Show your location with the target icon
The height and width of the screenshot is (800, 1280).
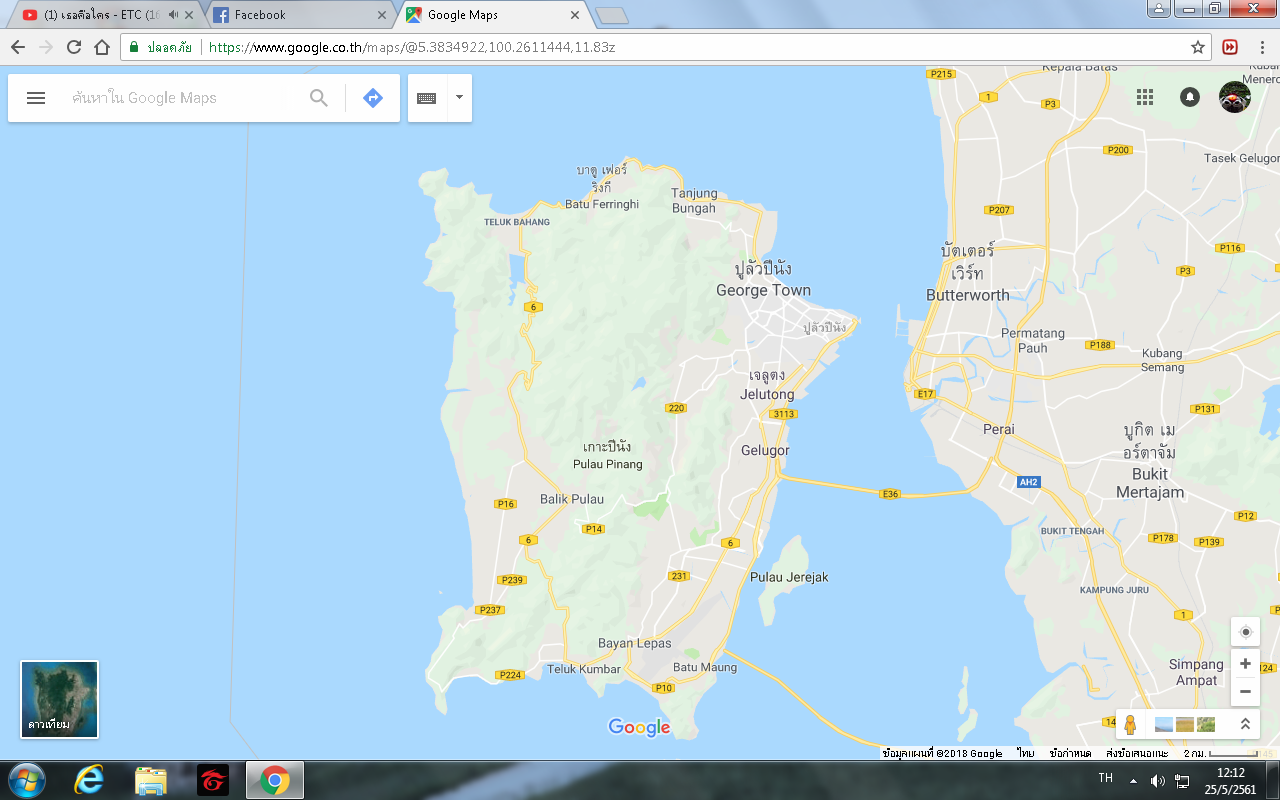(1245, 632)
